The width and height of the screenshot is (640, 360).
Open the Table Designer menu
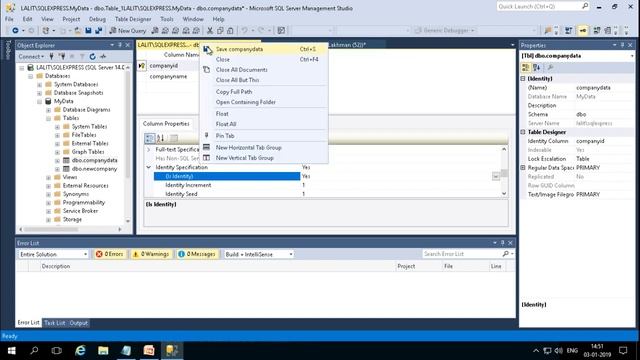click(x=133, y=19)
